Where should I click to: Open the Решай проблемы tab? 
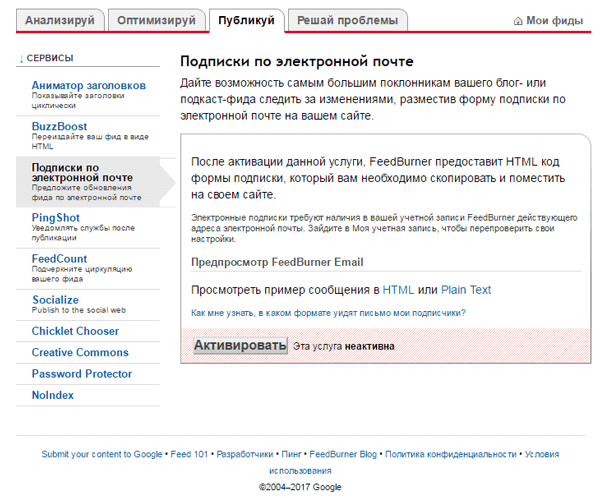coord(346,20)
